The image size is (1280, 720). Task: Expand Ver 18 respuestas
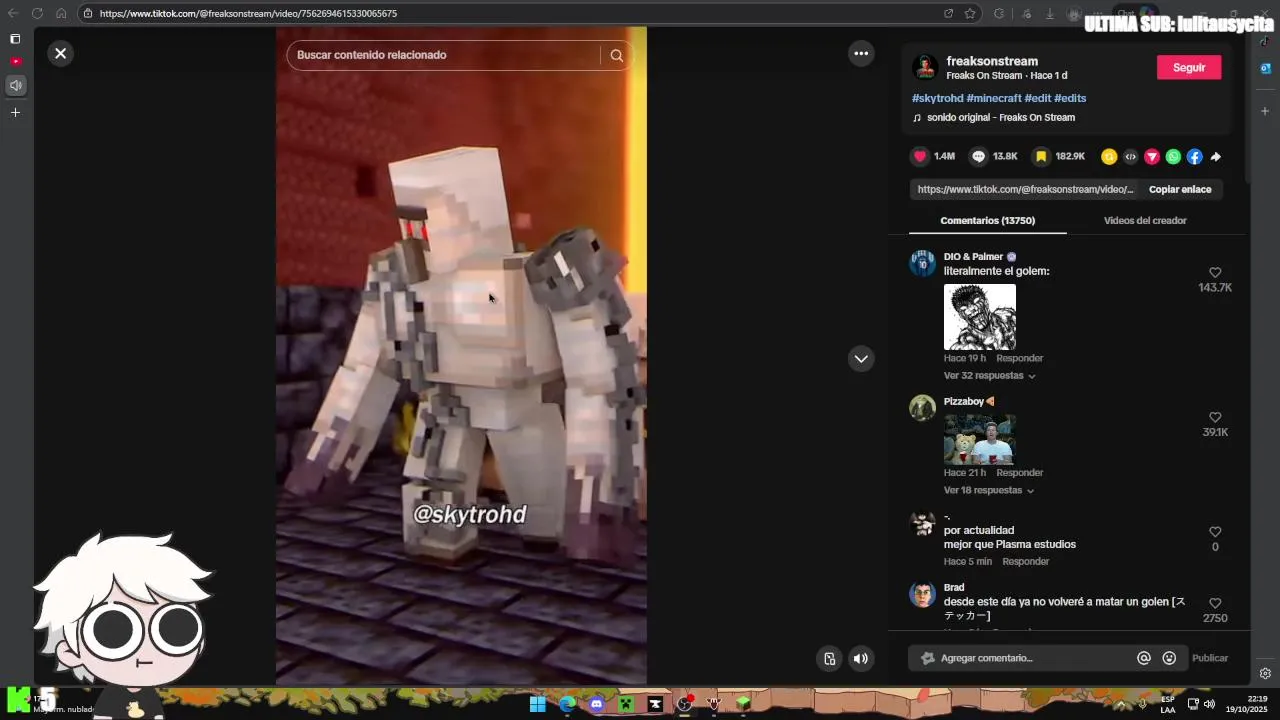[x=988, y=491]
